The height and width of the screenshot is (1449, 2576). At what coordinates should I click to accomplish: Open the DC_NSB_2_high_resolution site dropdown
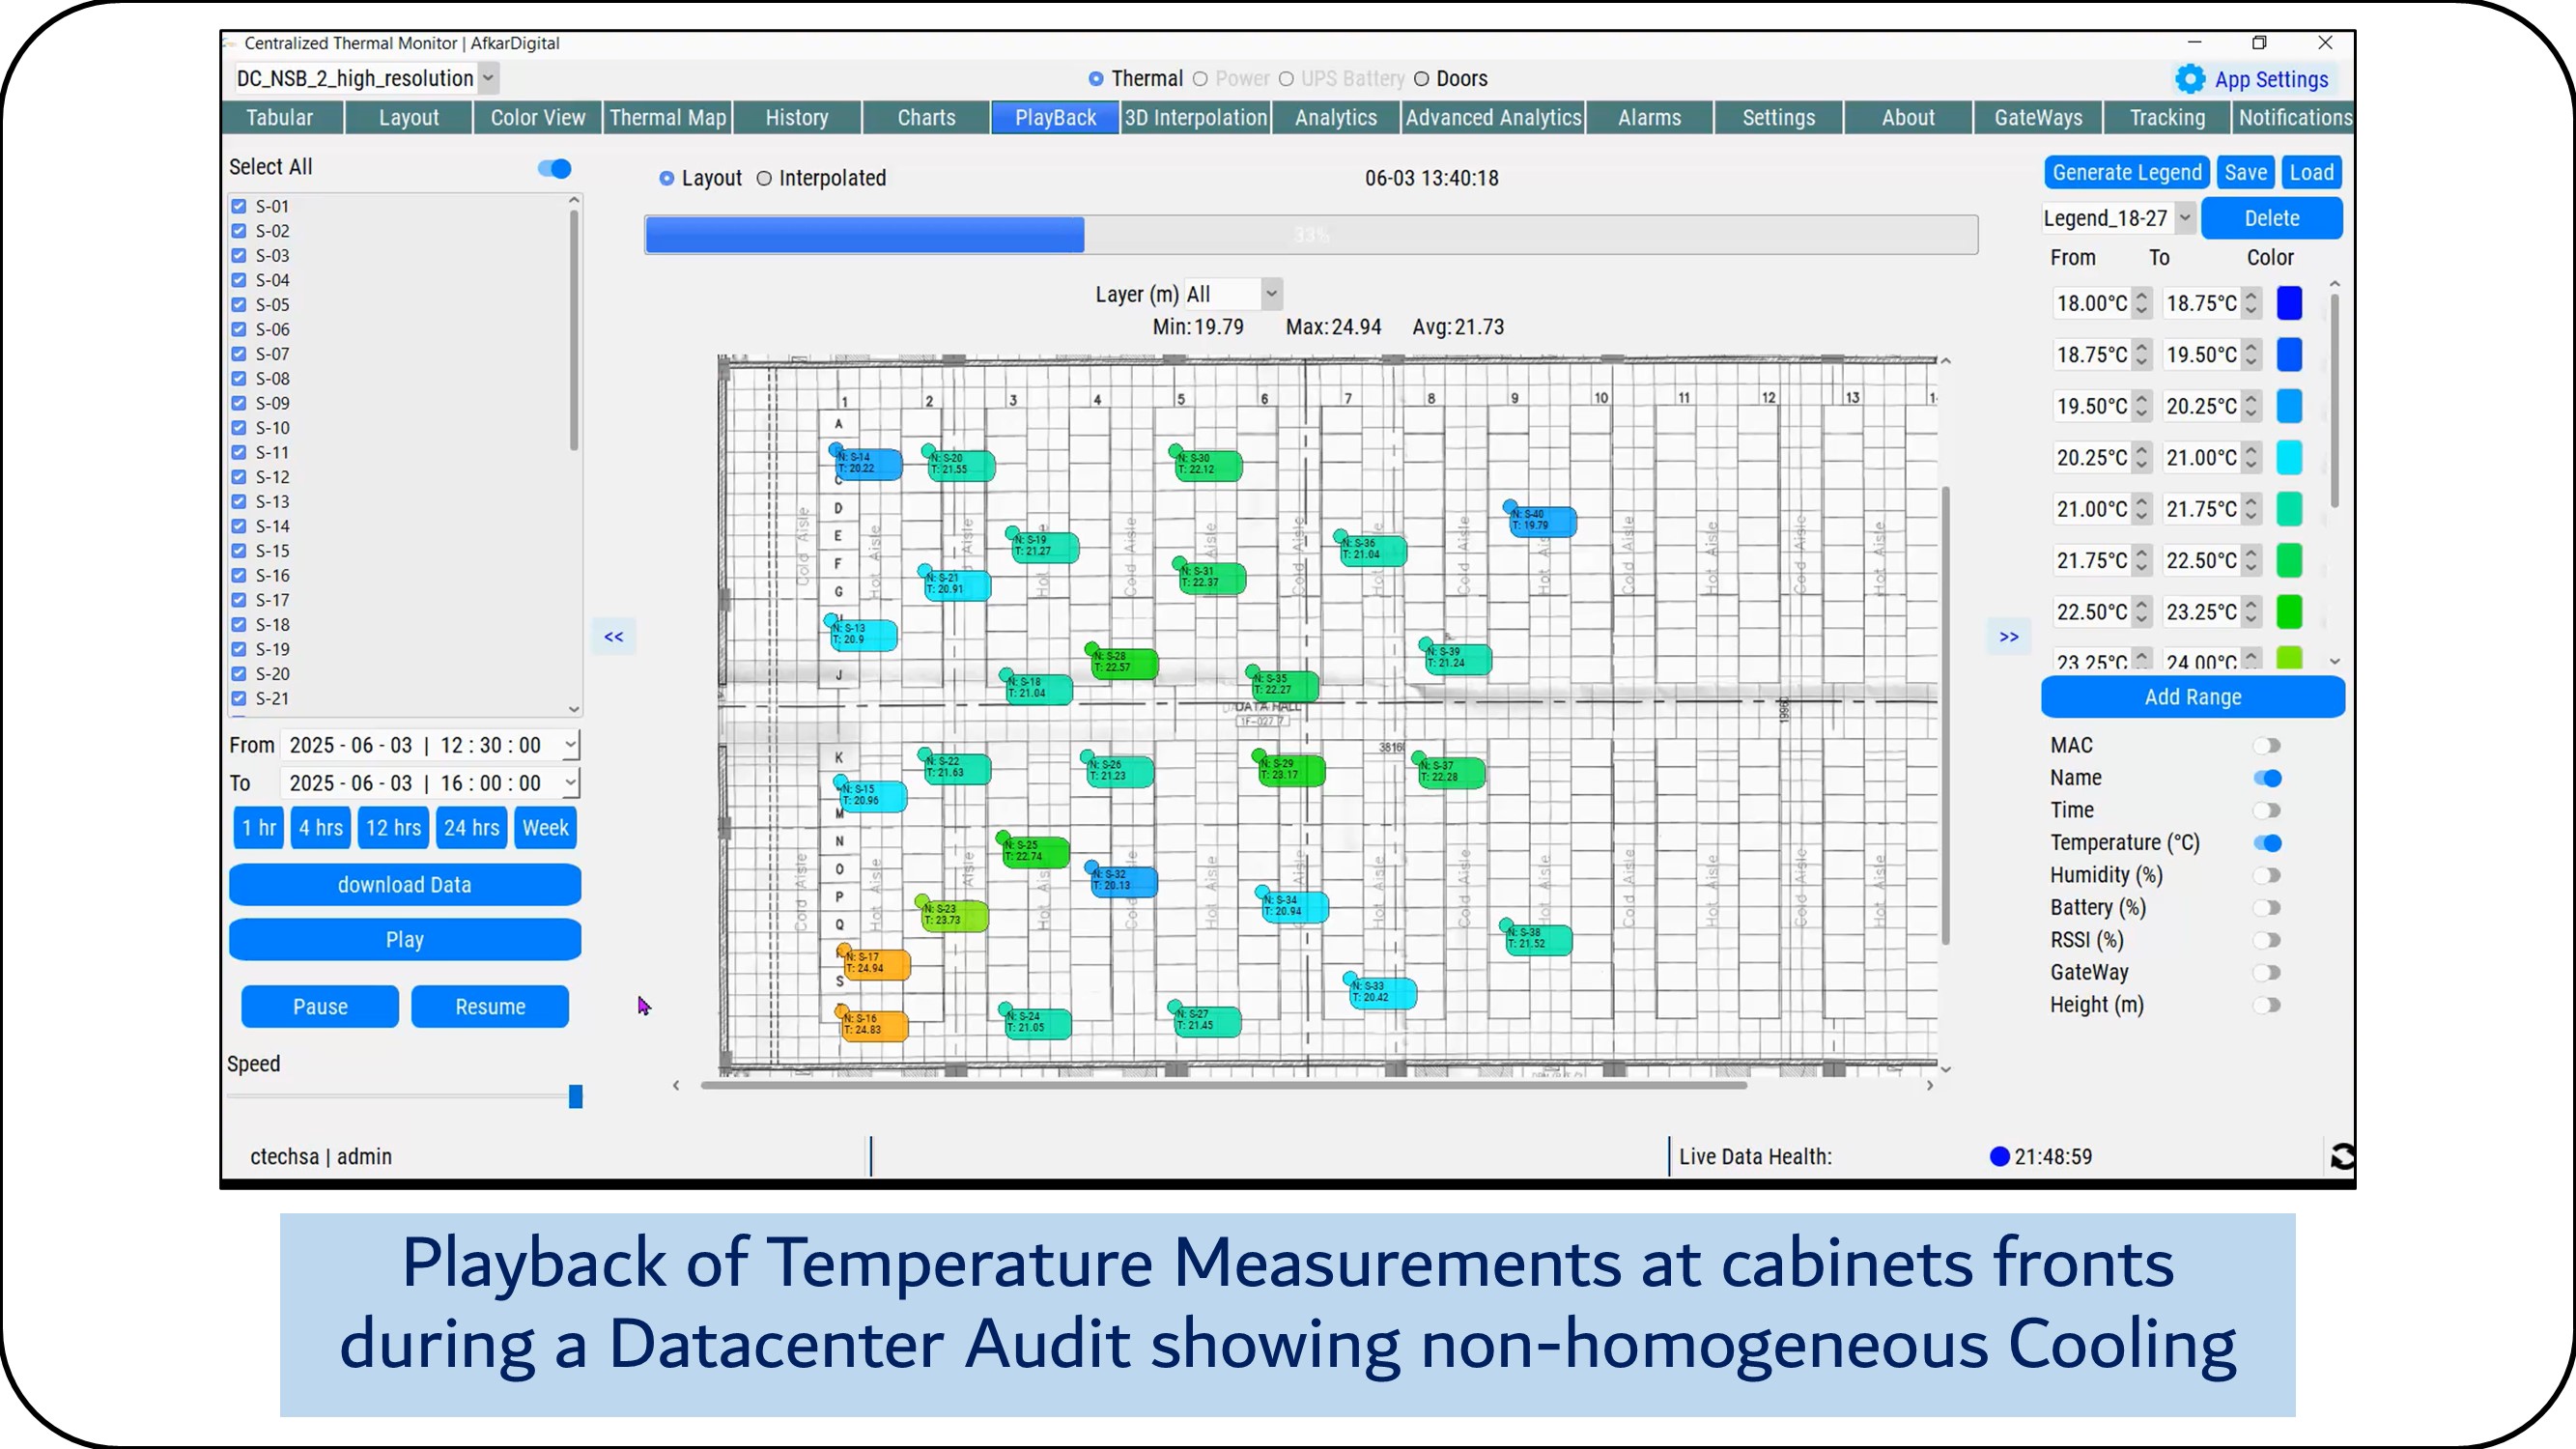click(488, 78)
